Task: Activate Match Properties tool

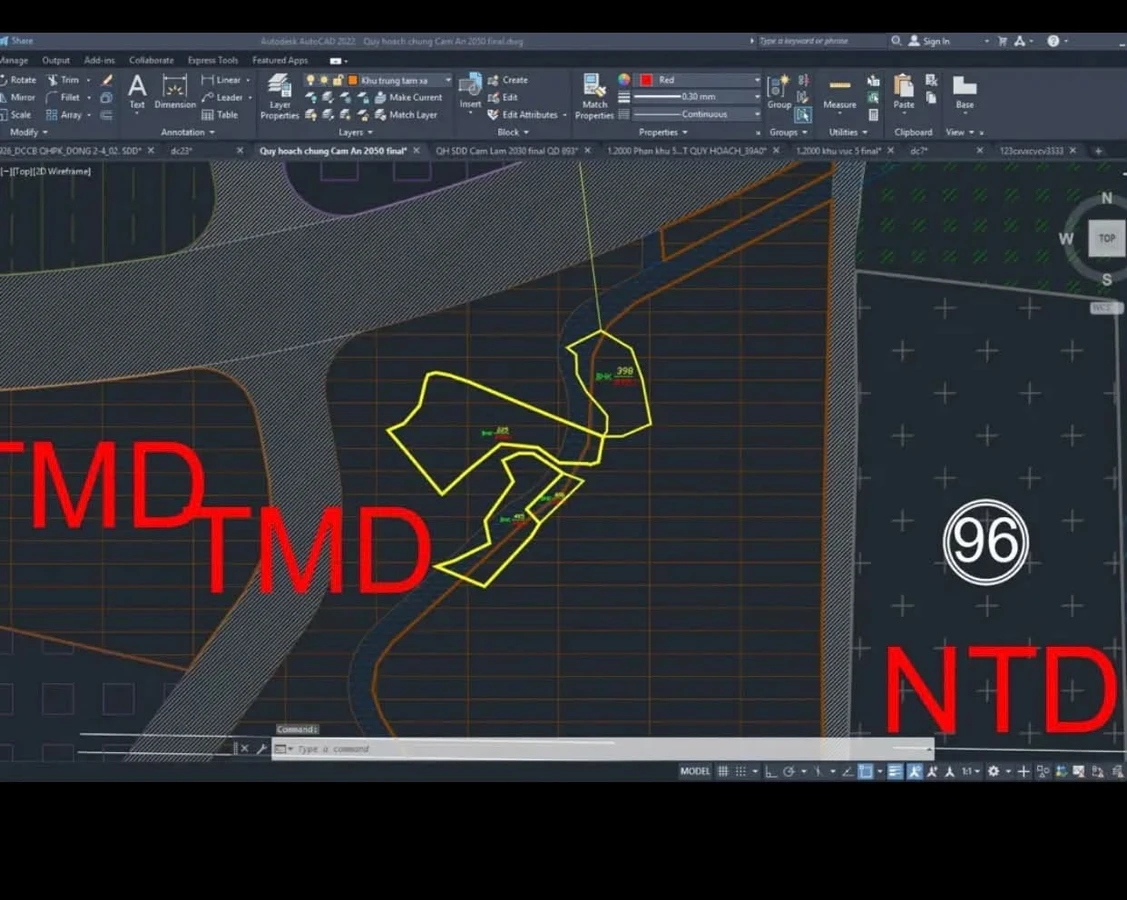Action: pyautogui.click(x=594, y=96)
